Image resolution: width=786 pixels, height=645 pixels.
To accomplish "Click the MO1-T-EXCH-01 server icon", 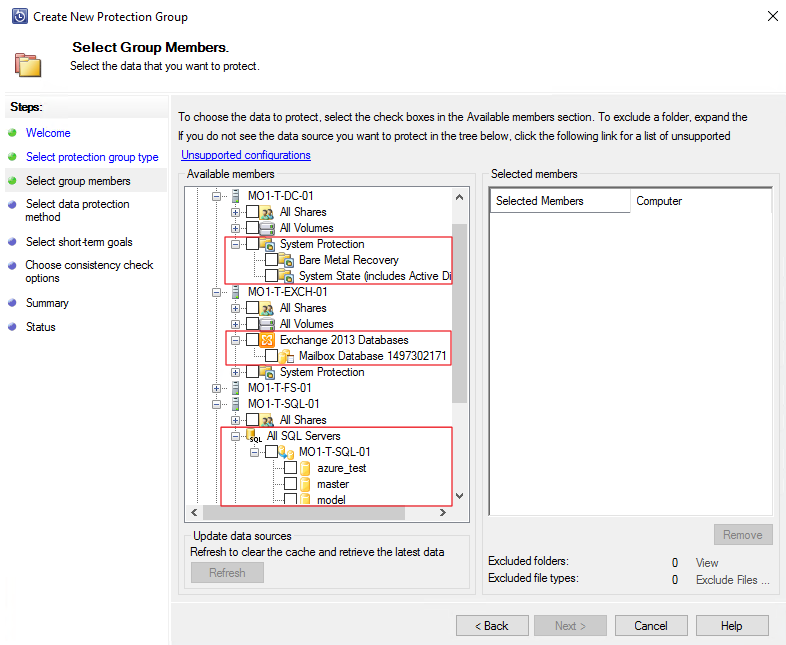I will point(236,292).
